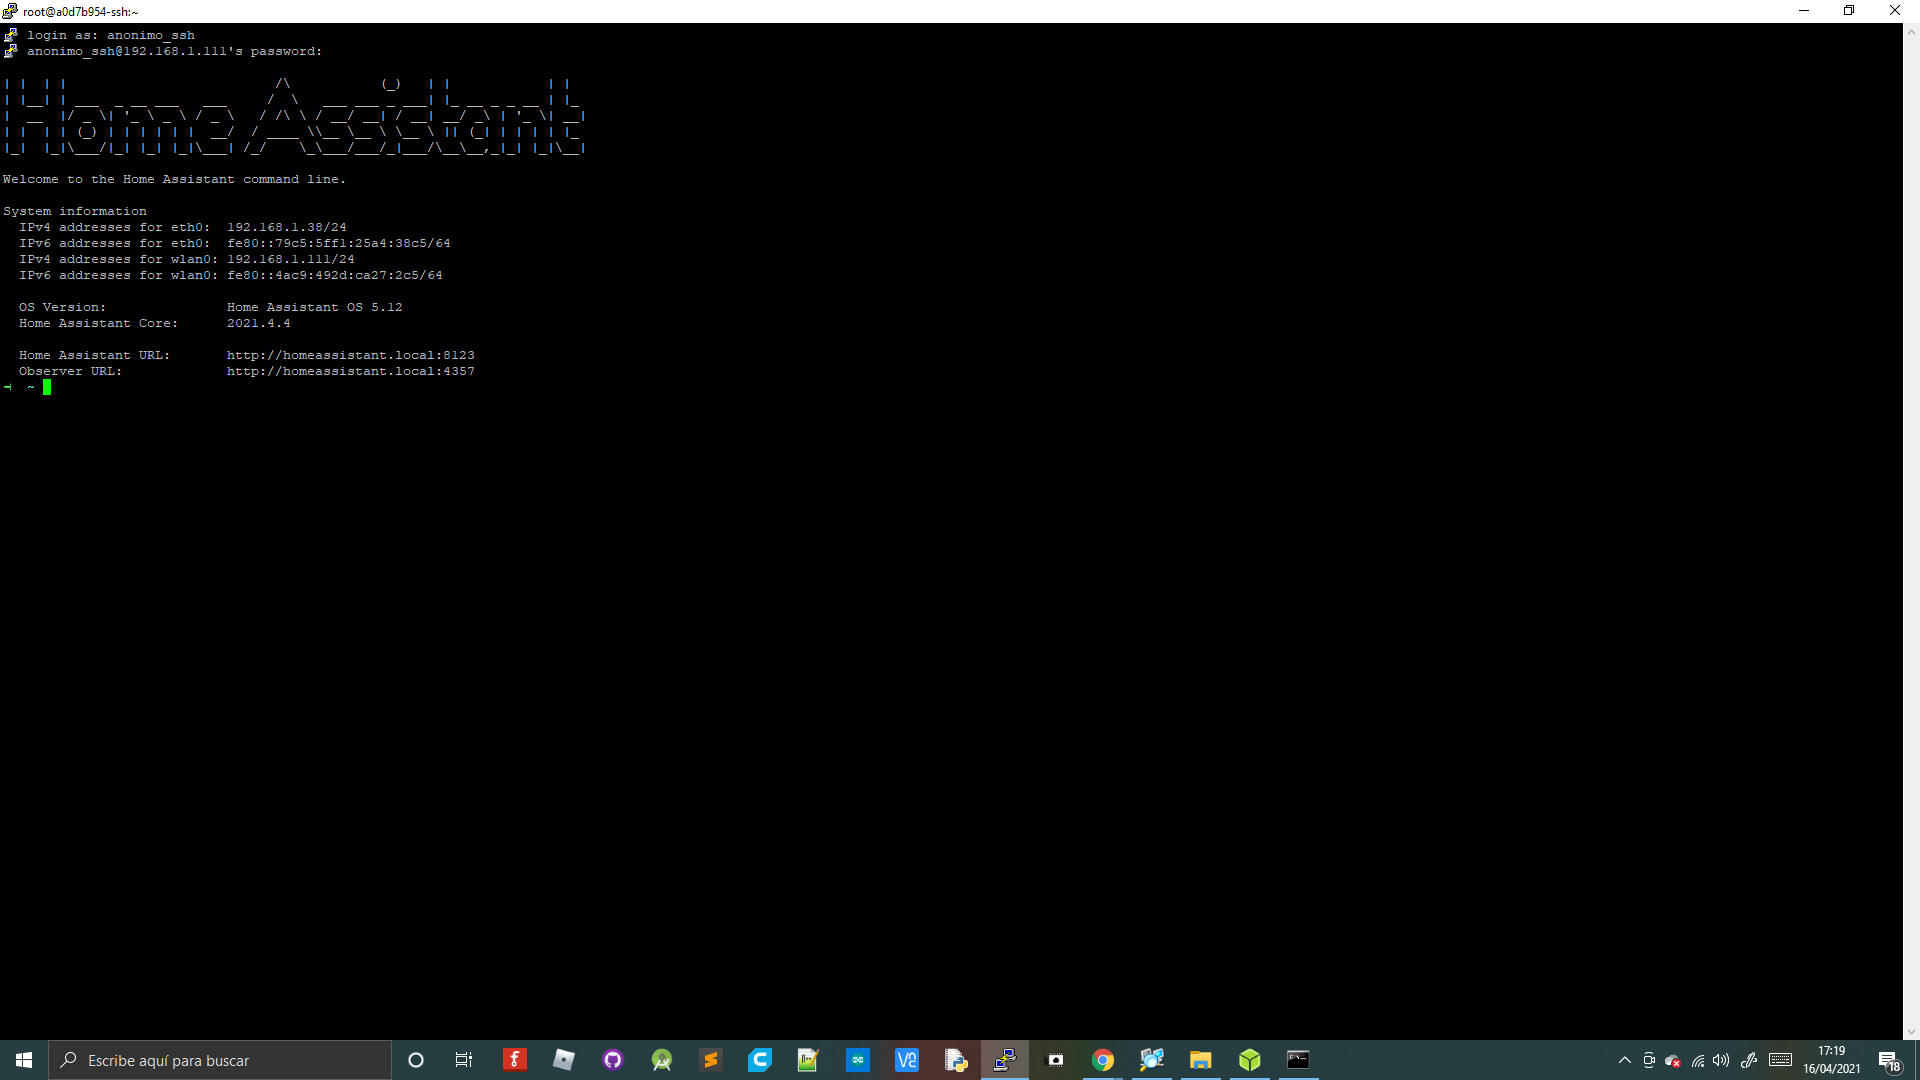Open the Windows Start menu
This screenshot has height=1080, width=1920.
point(24,1060)
